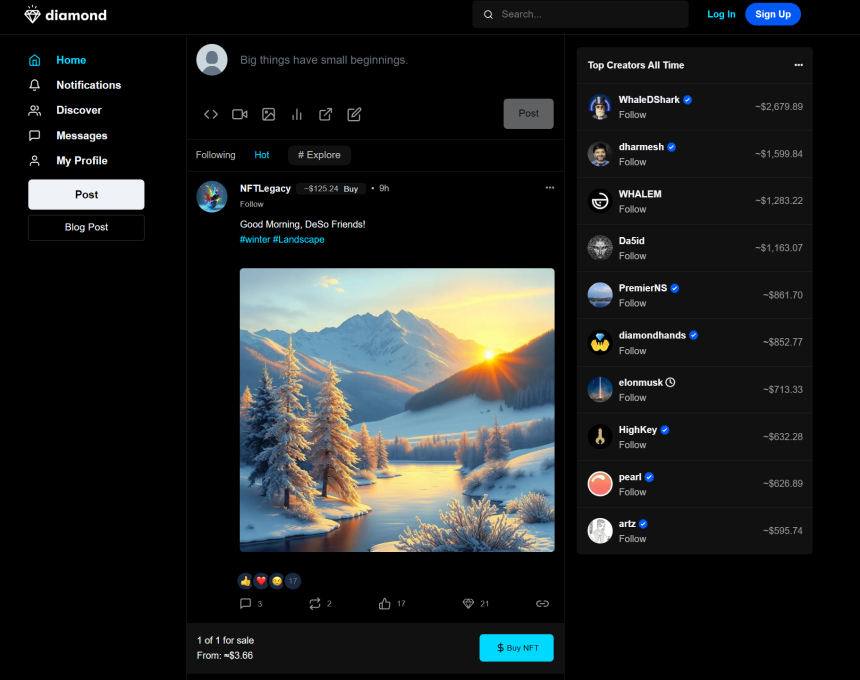Open Top Creators panel options menu
Viewport: 860px width, 680px height.
pyautogui.click(x=799, y=65)
